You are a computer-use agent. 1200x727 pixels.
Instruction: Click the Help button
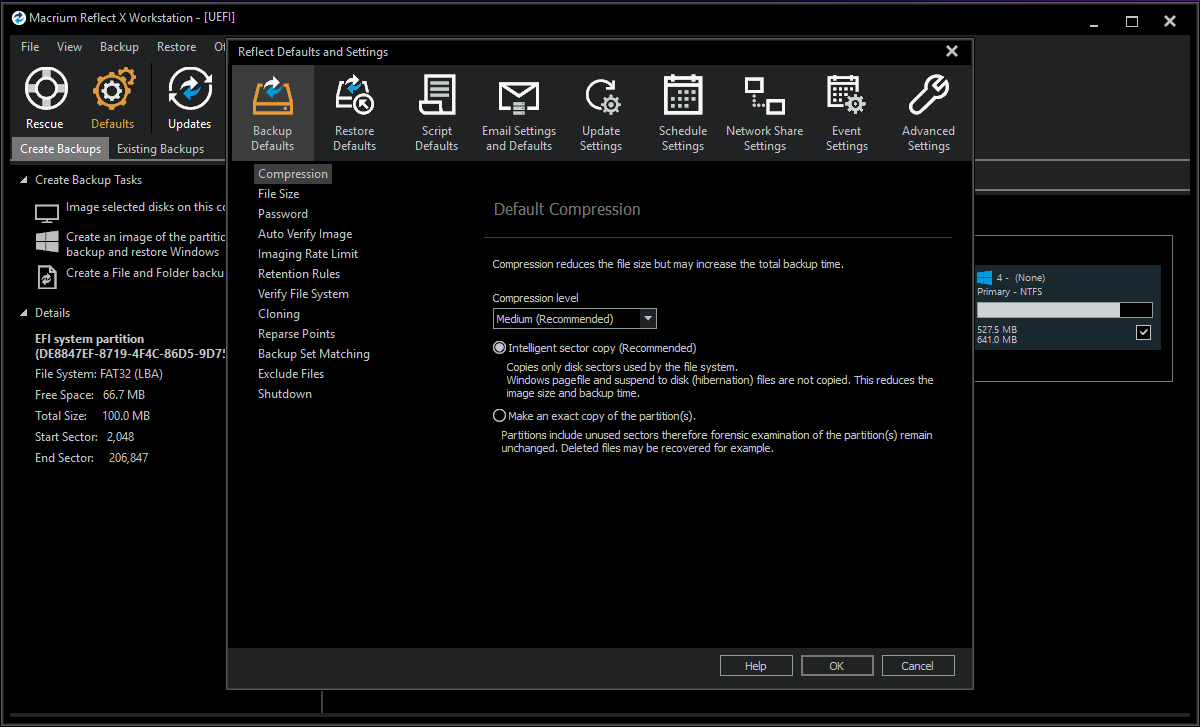pos(756,666)
